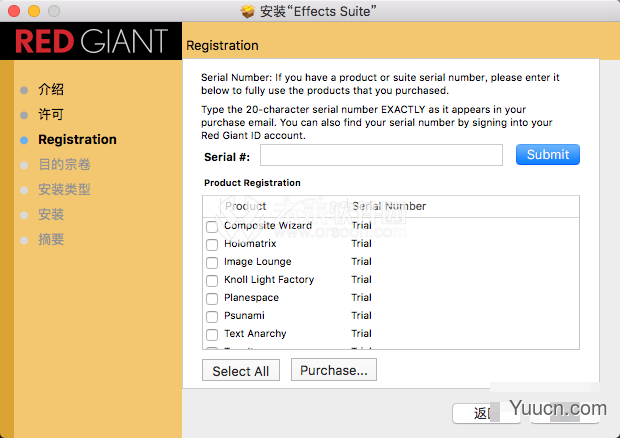Check the Text Anarchy checkbox
The width and height of the screenshot is (620, 438).
[x=212, y=335]
